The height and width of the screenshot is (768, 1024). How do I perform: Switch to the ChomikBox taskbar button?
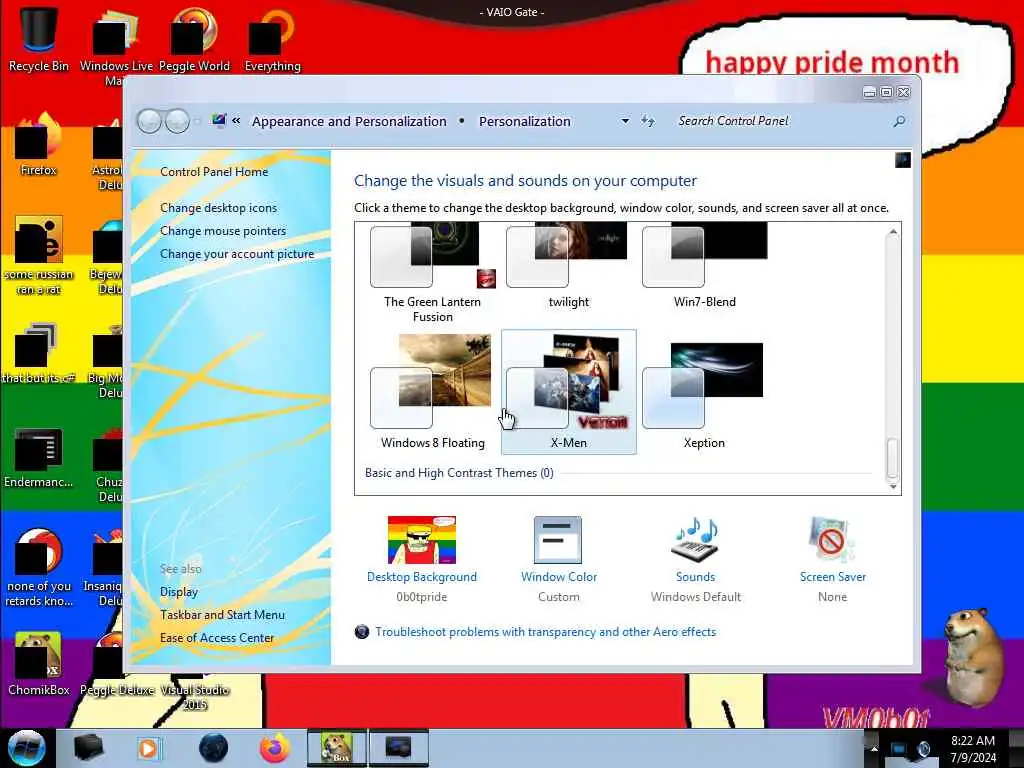tap(336, 748)
